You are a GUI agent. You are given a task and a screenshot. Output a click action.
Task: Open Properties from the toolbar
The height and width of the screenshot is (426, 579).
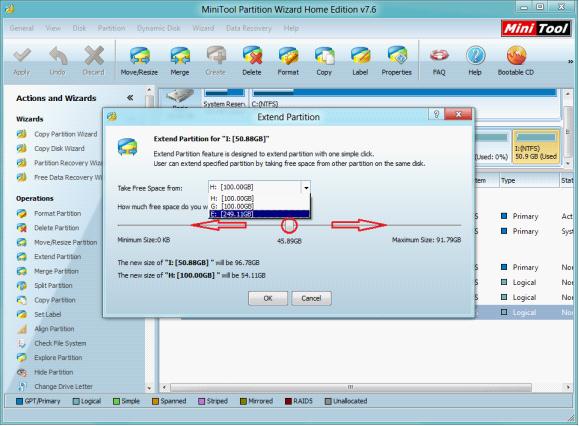coord(397,62)
